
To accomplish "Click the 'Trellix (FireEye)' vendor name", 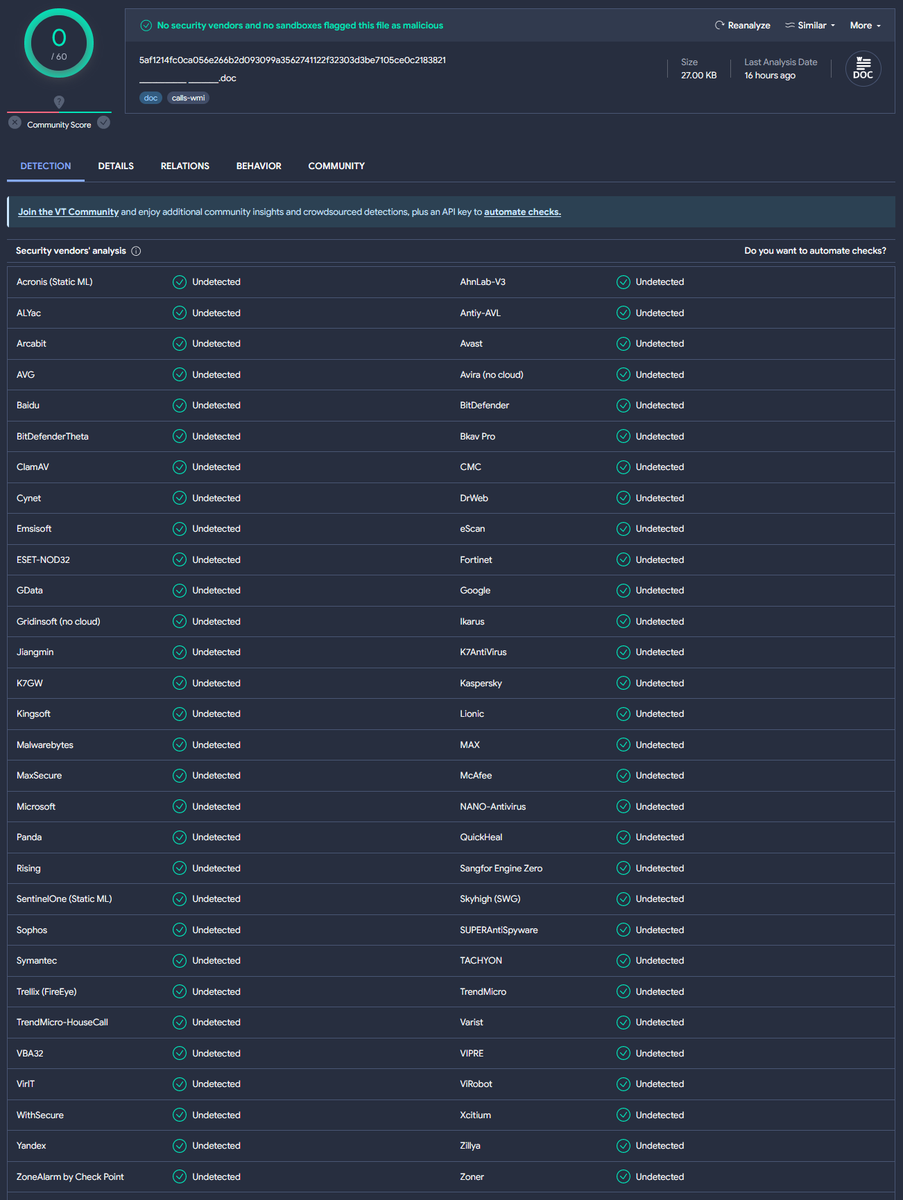I will pyautogui.click(x=46, y=992).
